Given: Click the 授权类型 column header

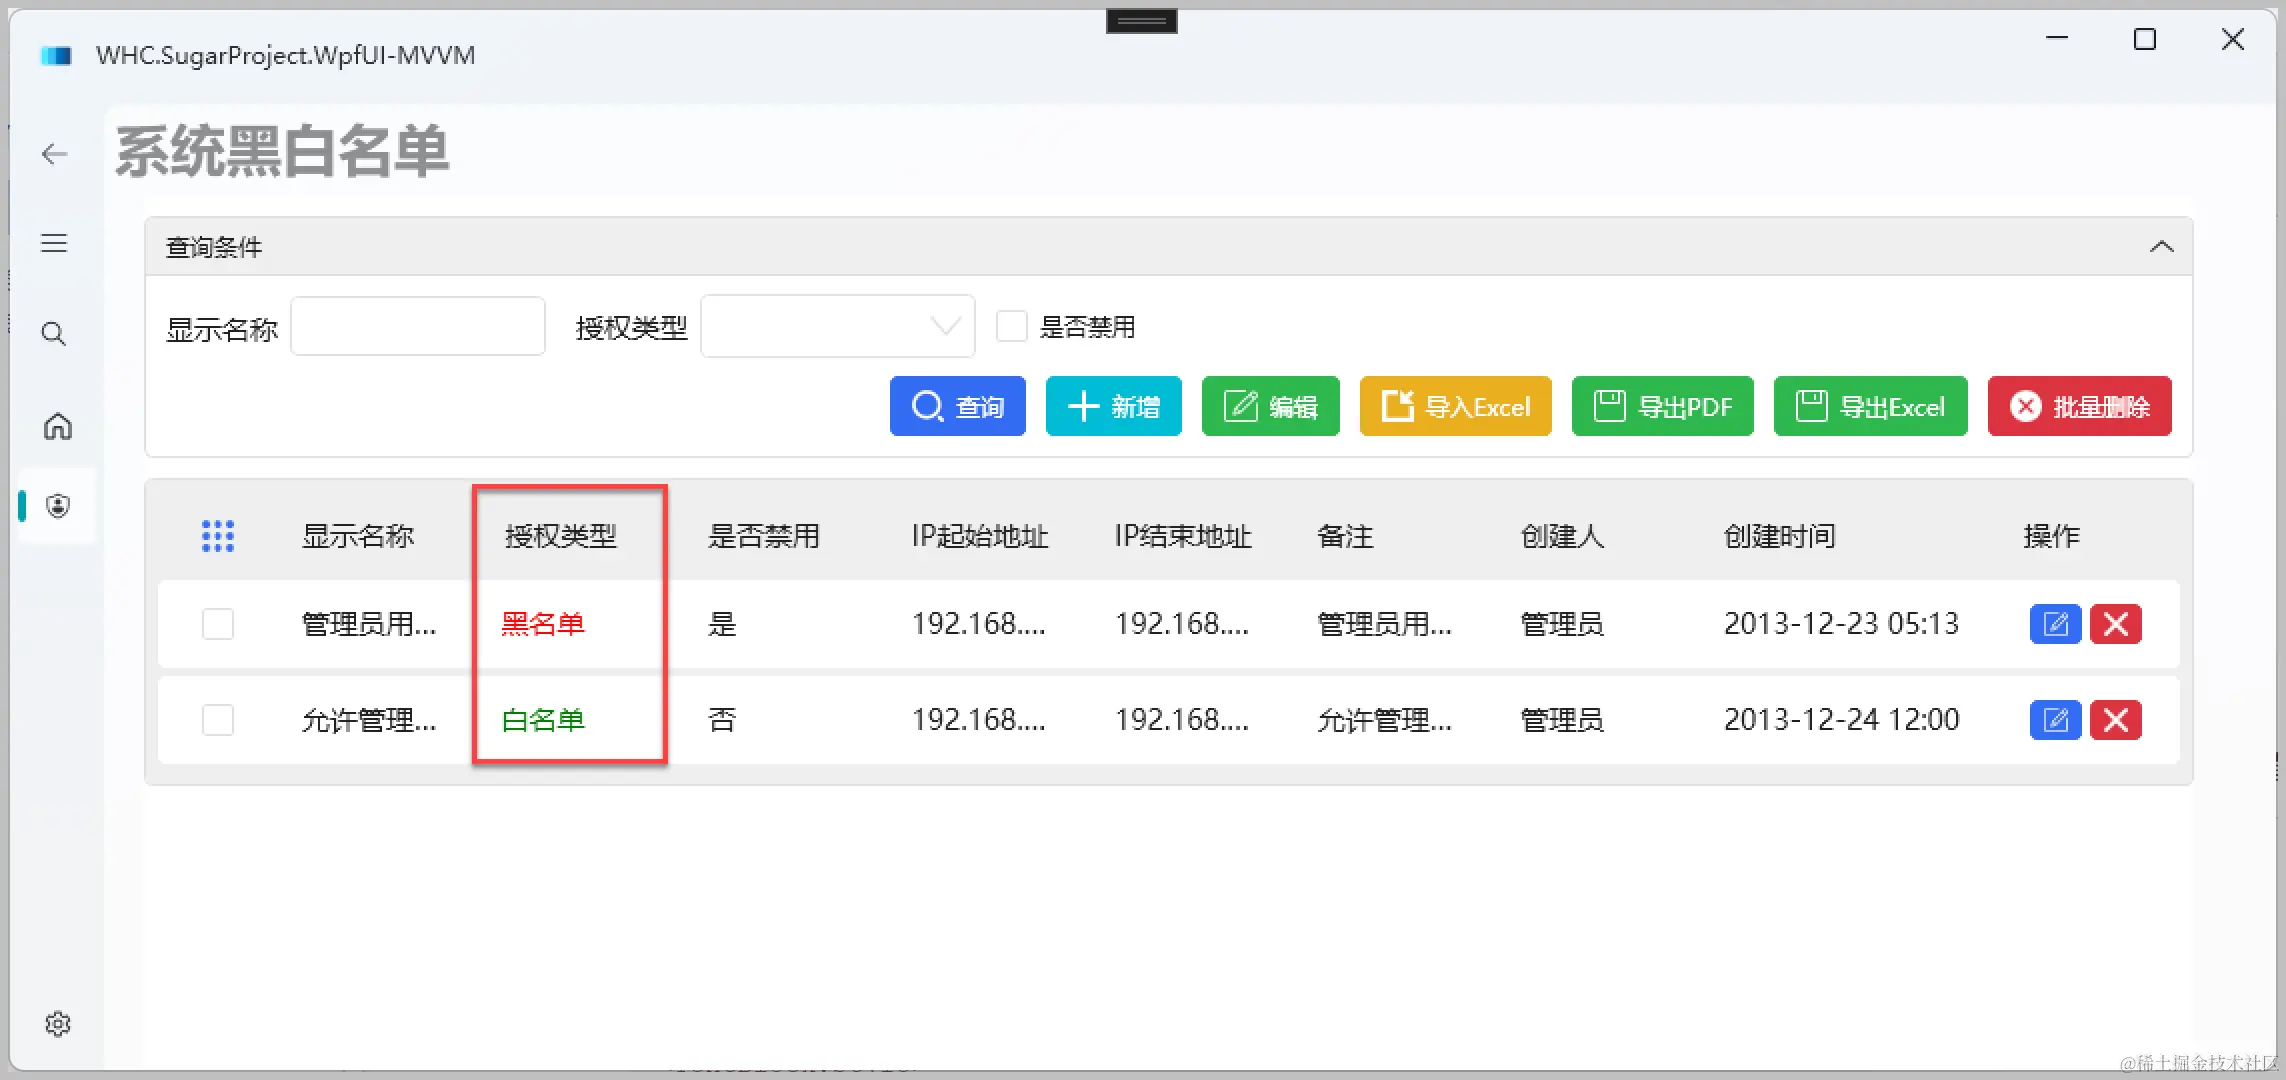Looking at the screenshot, I should pos(560,536).
